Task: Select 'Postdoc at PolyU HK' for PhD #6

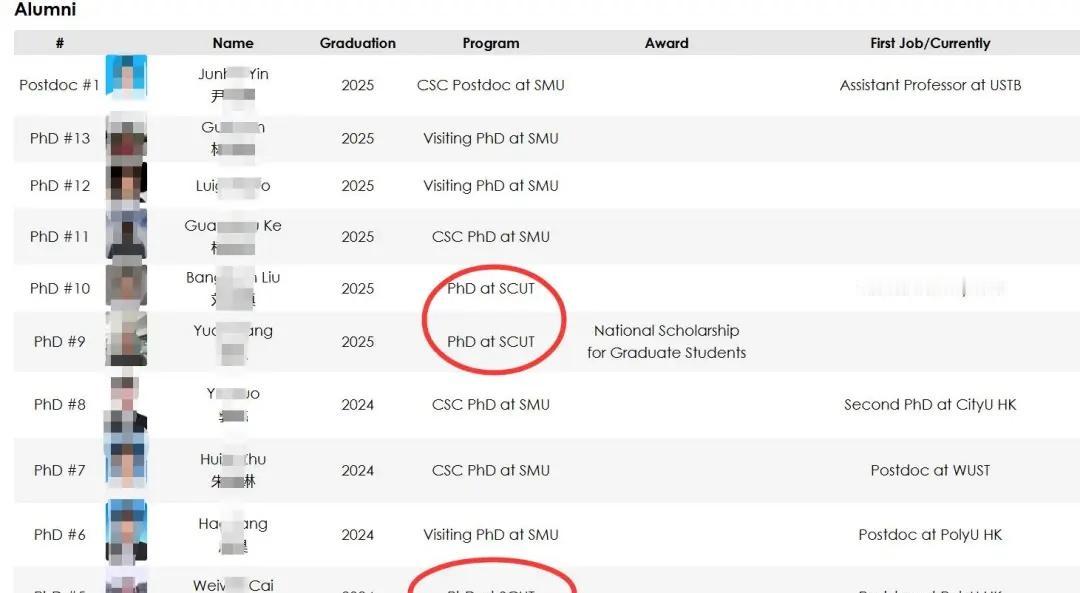Action: pos(930,535)
